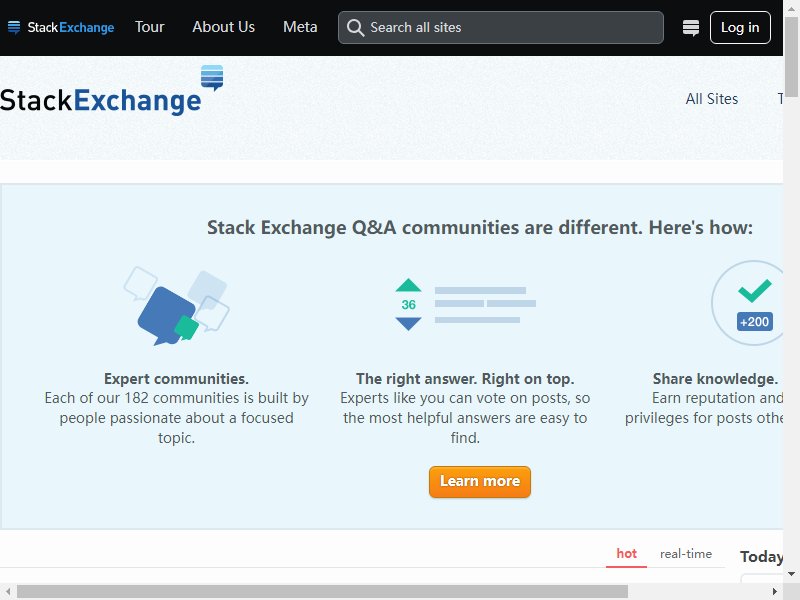
Task: Open the site switcher stack icon
Action: pos(691,28)
